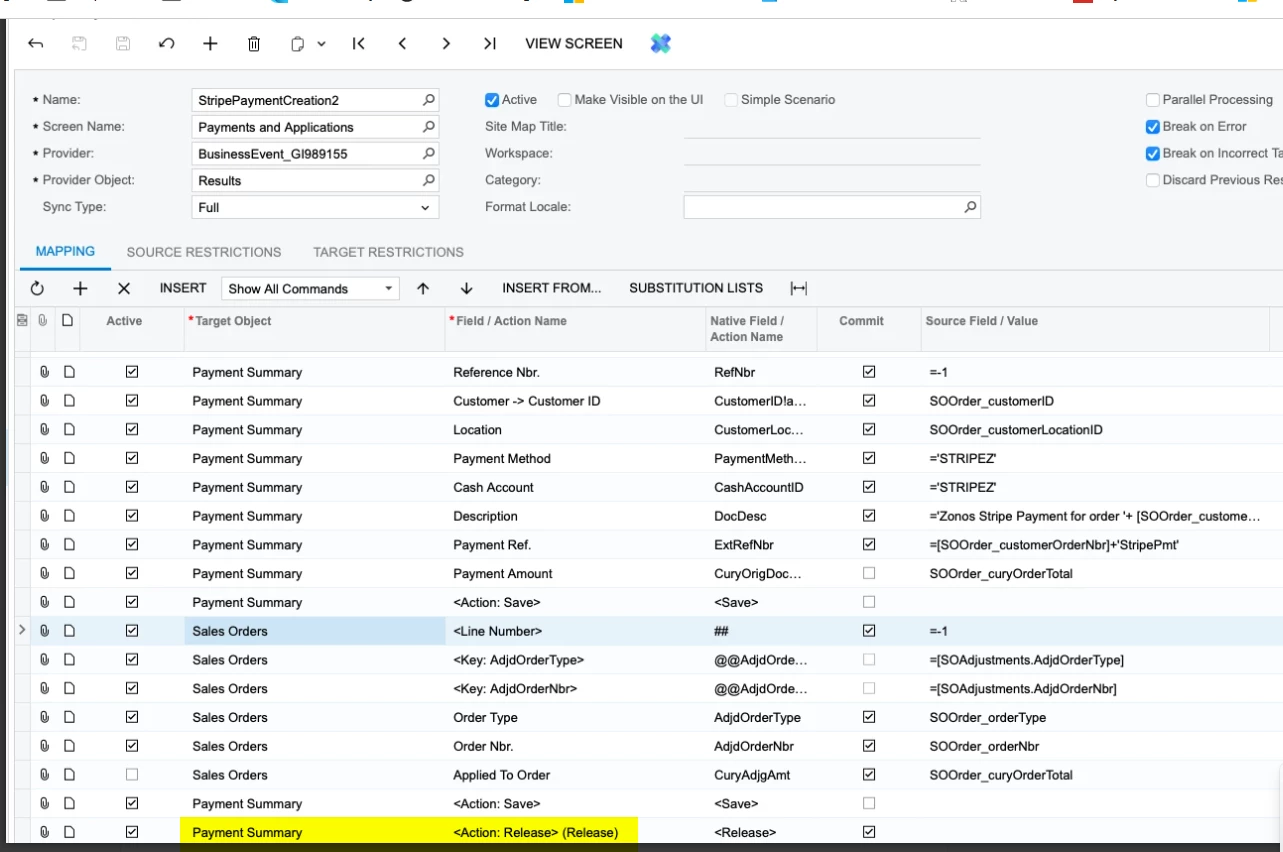Click INSERT FROM... button

pyautogui.click(x=552, y=288)
